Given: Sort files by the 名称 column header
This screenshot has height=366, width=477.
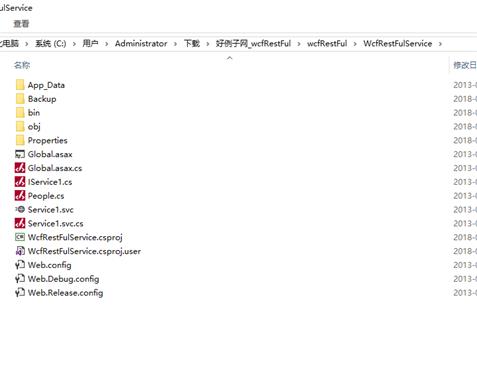Looking at the screenshot, I should pyautogui.click(x=22, y=65).
